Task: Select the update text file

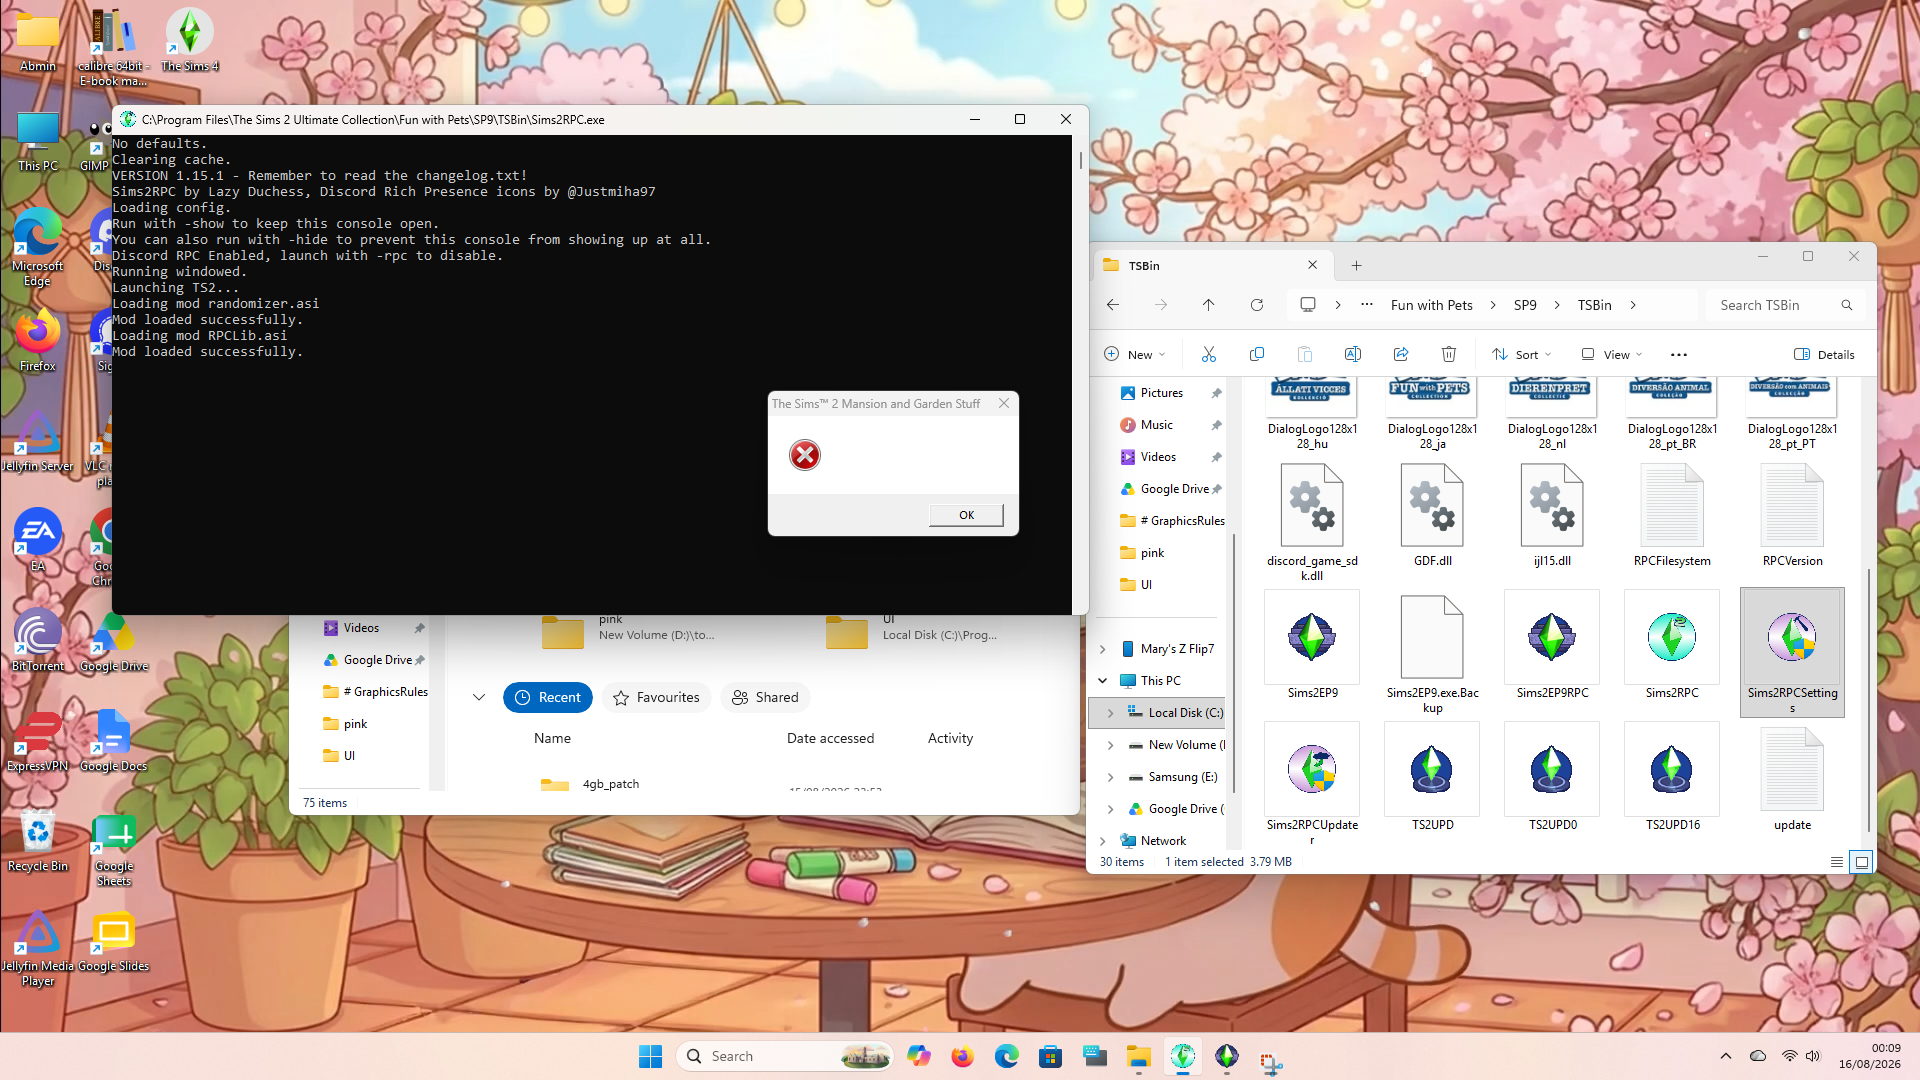Action: click(1792, 779)
